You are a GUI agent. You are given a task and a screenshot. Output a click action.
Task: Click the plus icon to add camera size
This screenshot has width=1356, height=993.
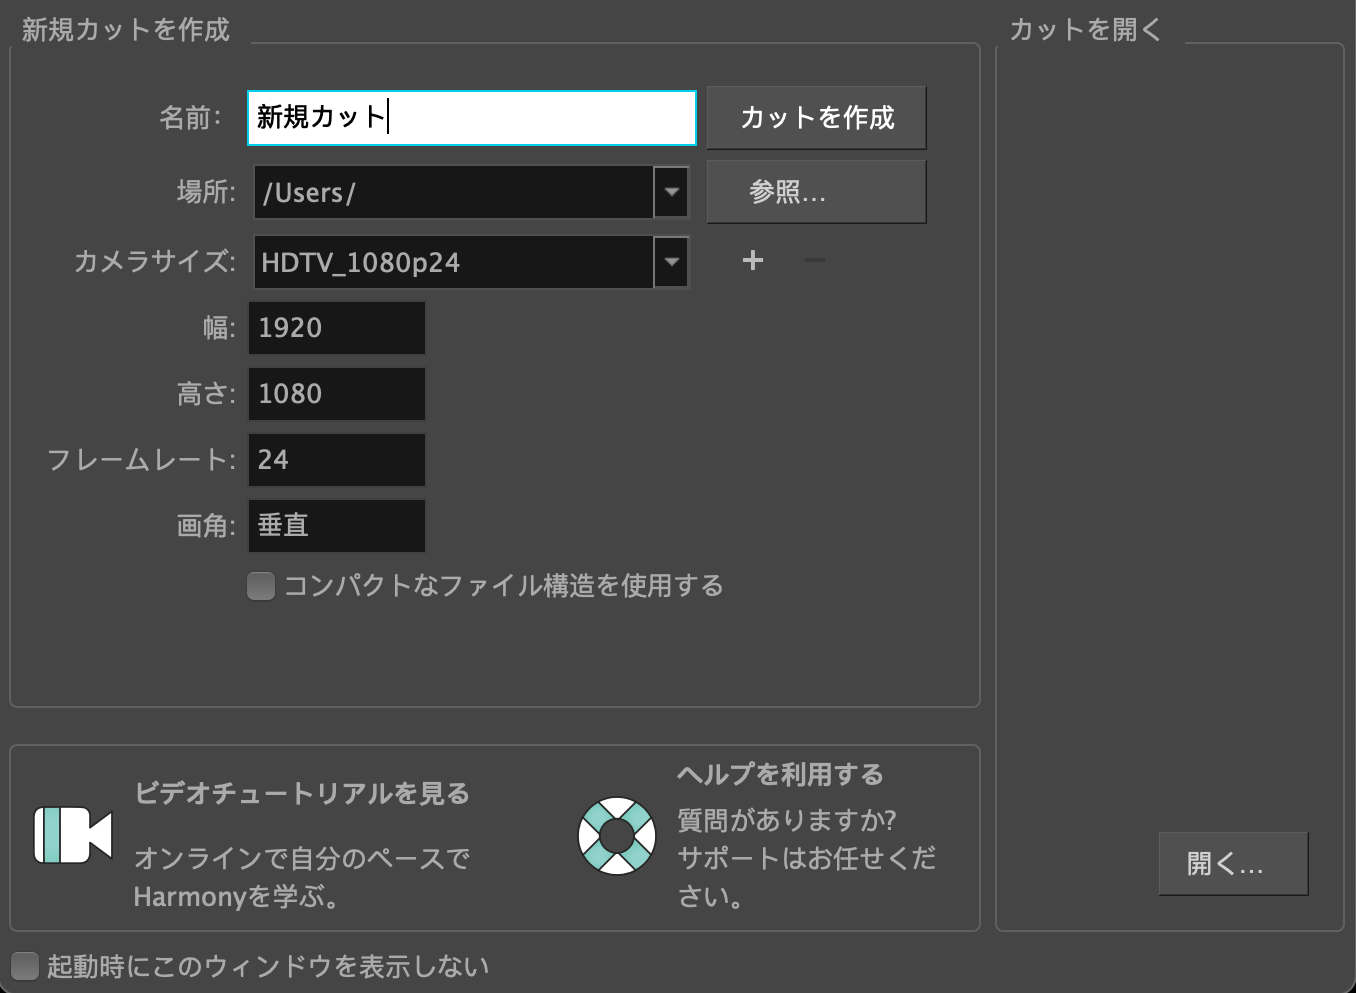pyautogui.click(x=753, y=261)
